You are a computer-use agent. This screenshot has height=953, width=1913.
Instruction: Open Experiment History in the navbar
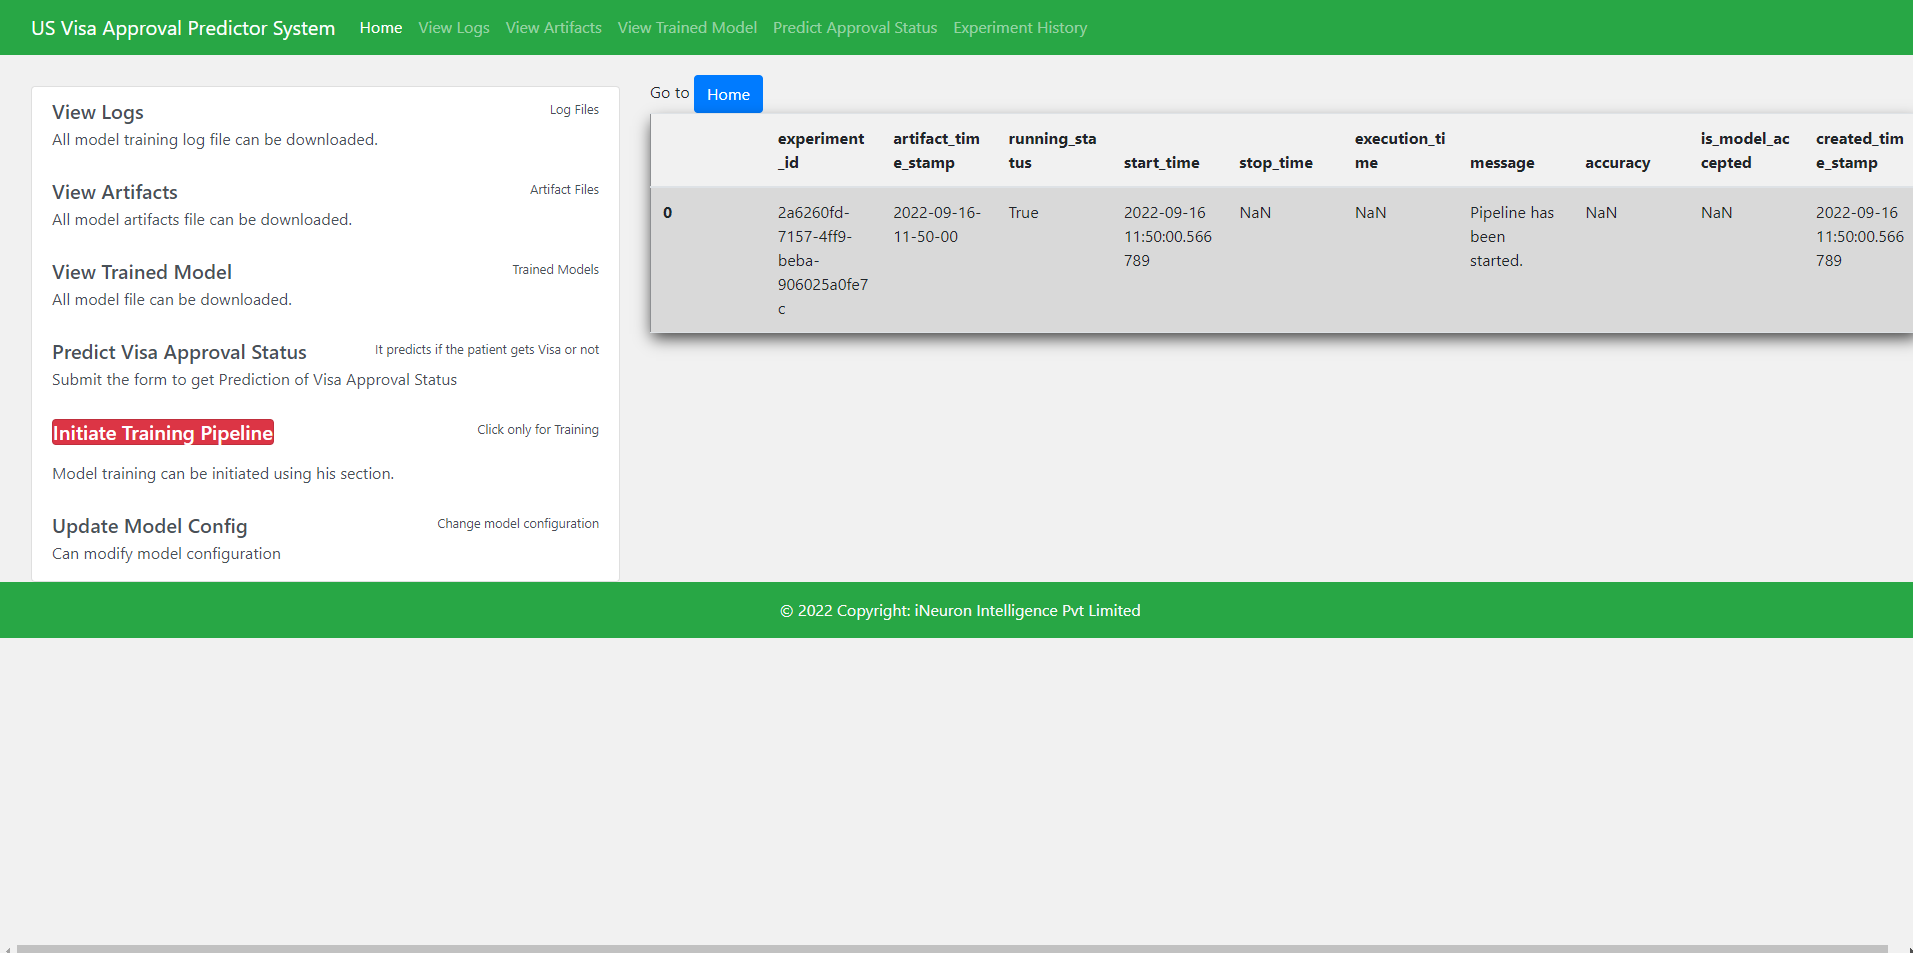click(1020, 28)
